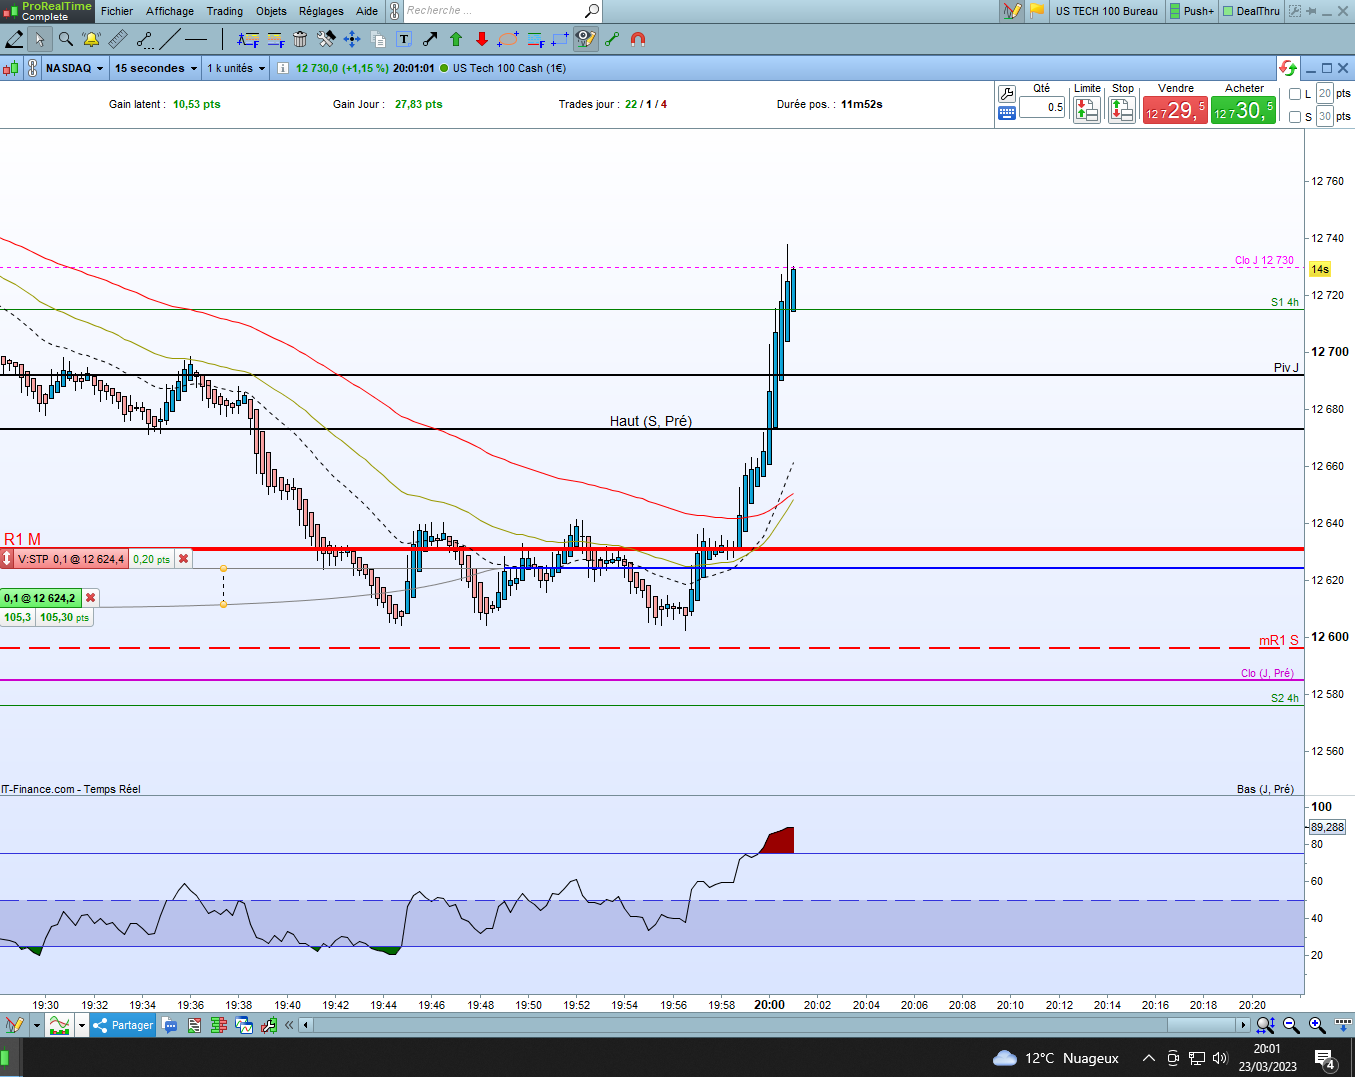Image resolution: width=1355 pixels, height=1077 pixels.
Task: Toggle the DealThru option
Action: pos(1251,11)
